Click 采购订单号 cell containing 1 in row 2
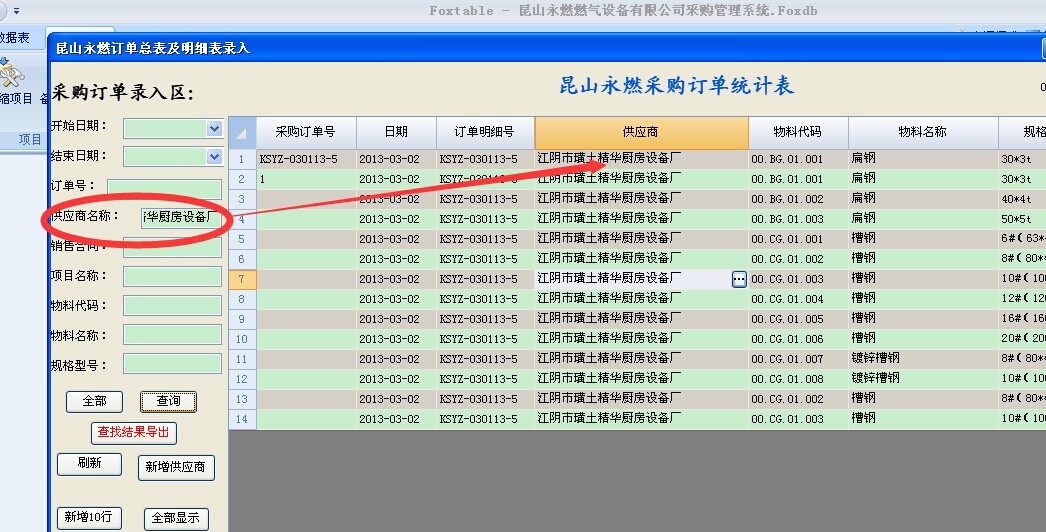This screenshot has width=1046, height=532. (x=306, y=179)
